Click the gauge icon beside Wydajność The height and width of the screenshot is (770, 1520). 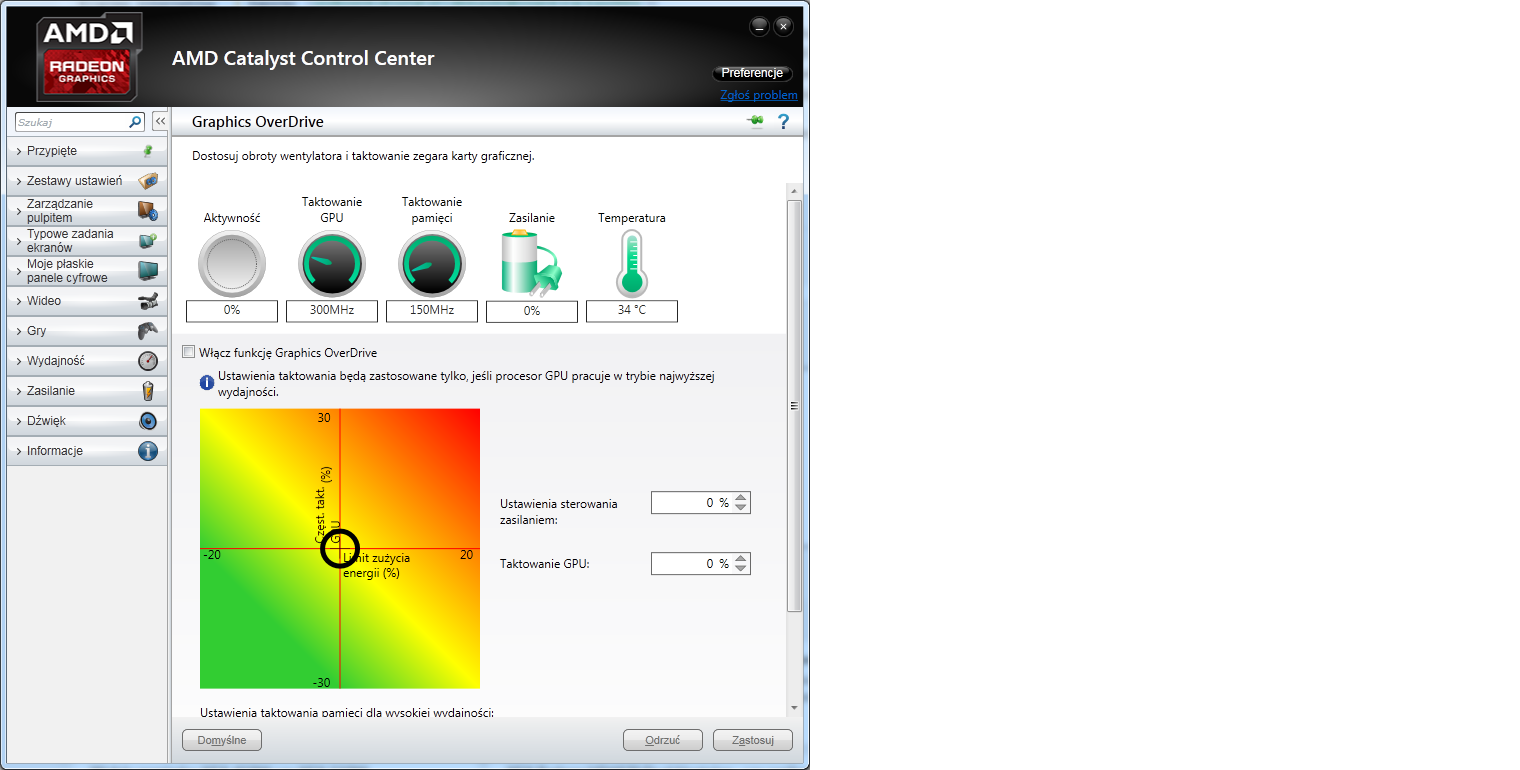pyautogui.click(x=148, y=361)
